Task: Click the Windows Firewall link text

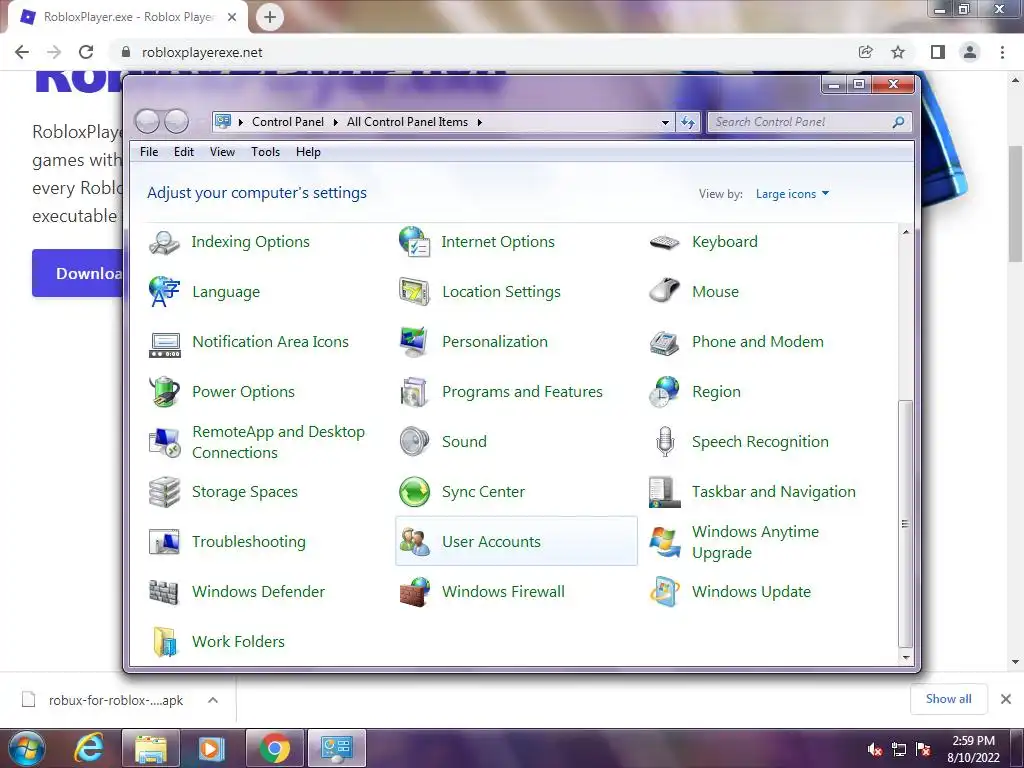Action: (x=504, y=592)
